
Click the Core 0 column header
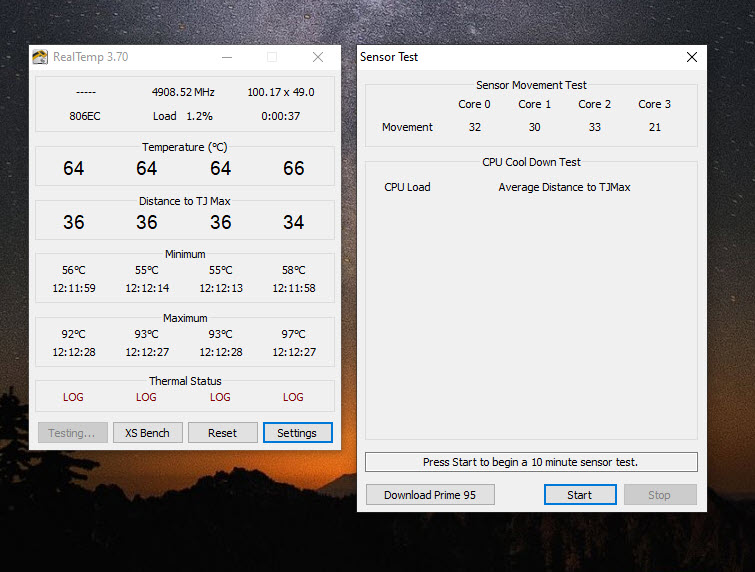click(474, 104)
